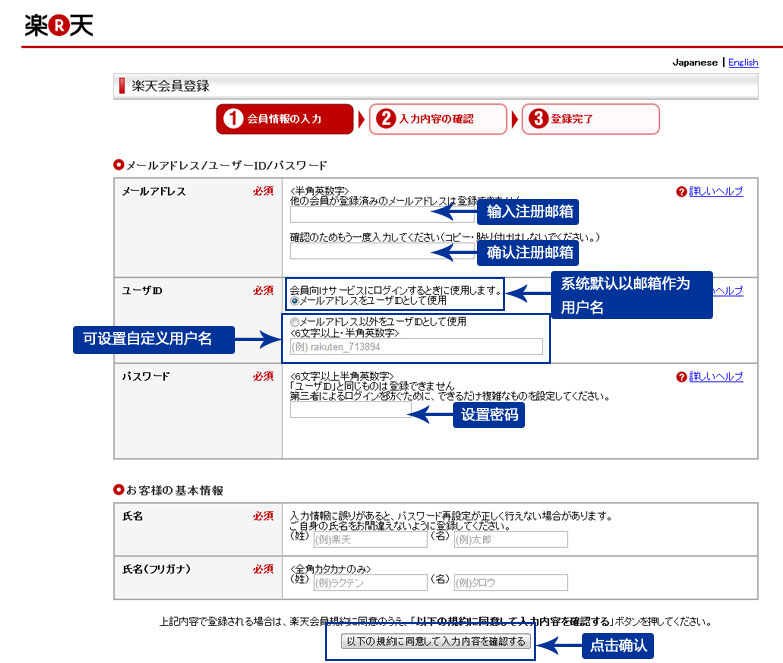
Task: Open 詳しいヘルプ link for password
Action: [x=715, y=377]
